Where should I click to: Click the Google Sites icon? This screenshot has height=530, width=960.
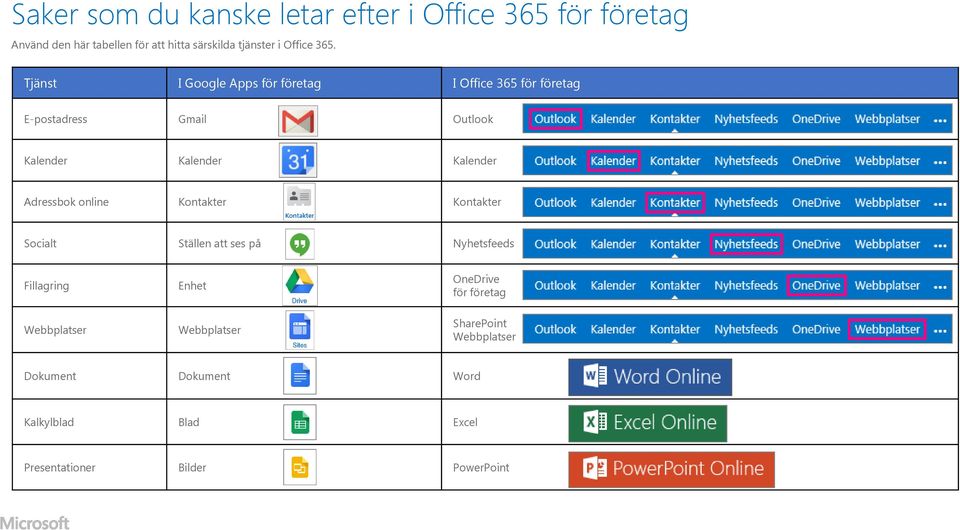point(299,330)
